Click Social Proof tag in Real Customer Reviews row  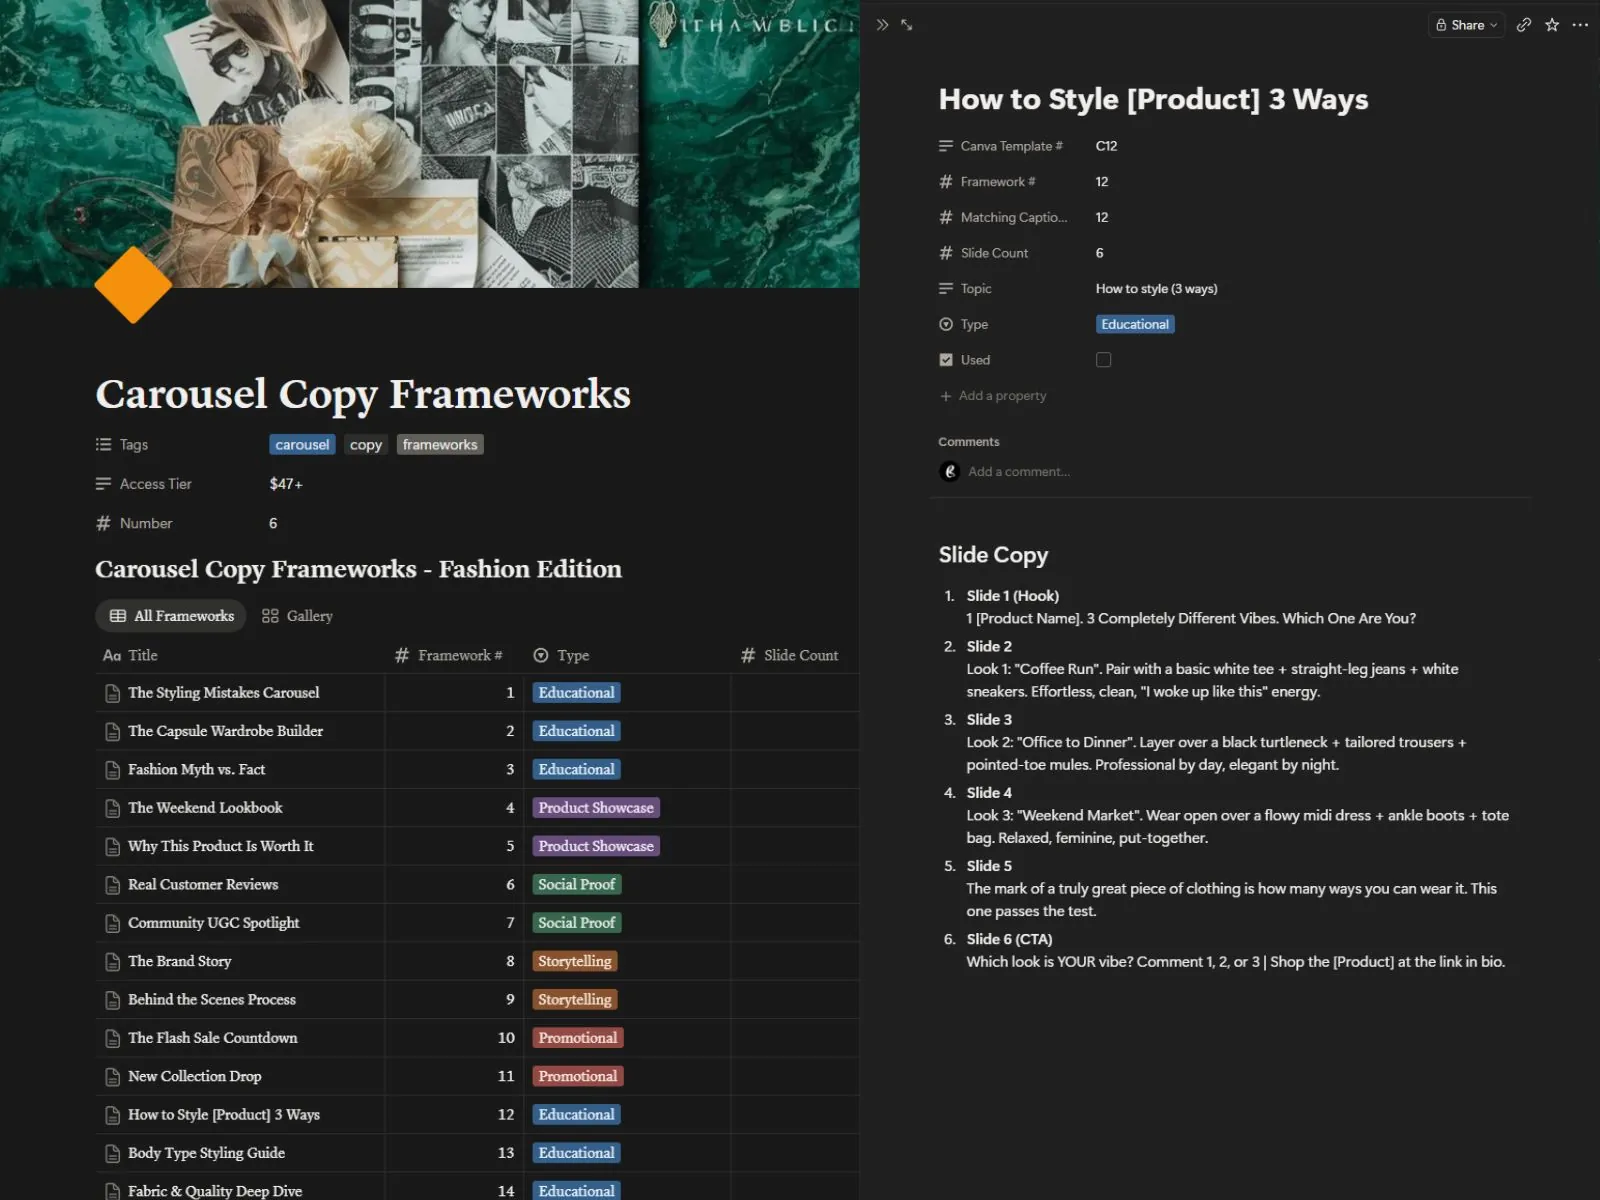[x=576, y=885]
